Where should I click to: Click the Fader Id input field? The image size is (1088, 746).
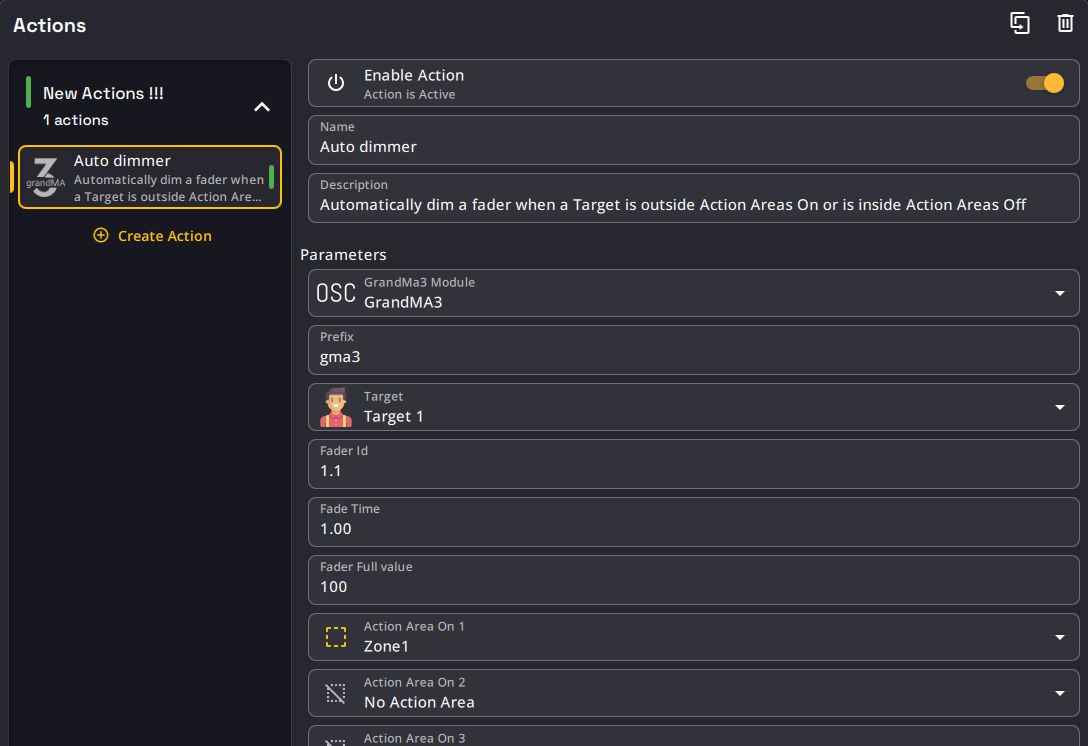(x=693, y=471)
